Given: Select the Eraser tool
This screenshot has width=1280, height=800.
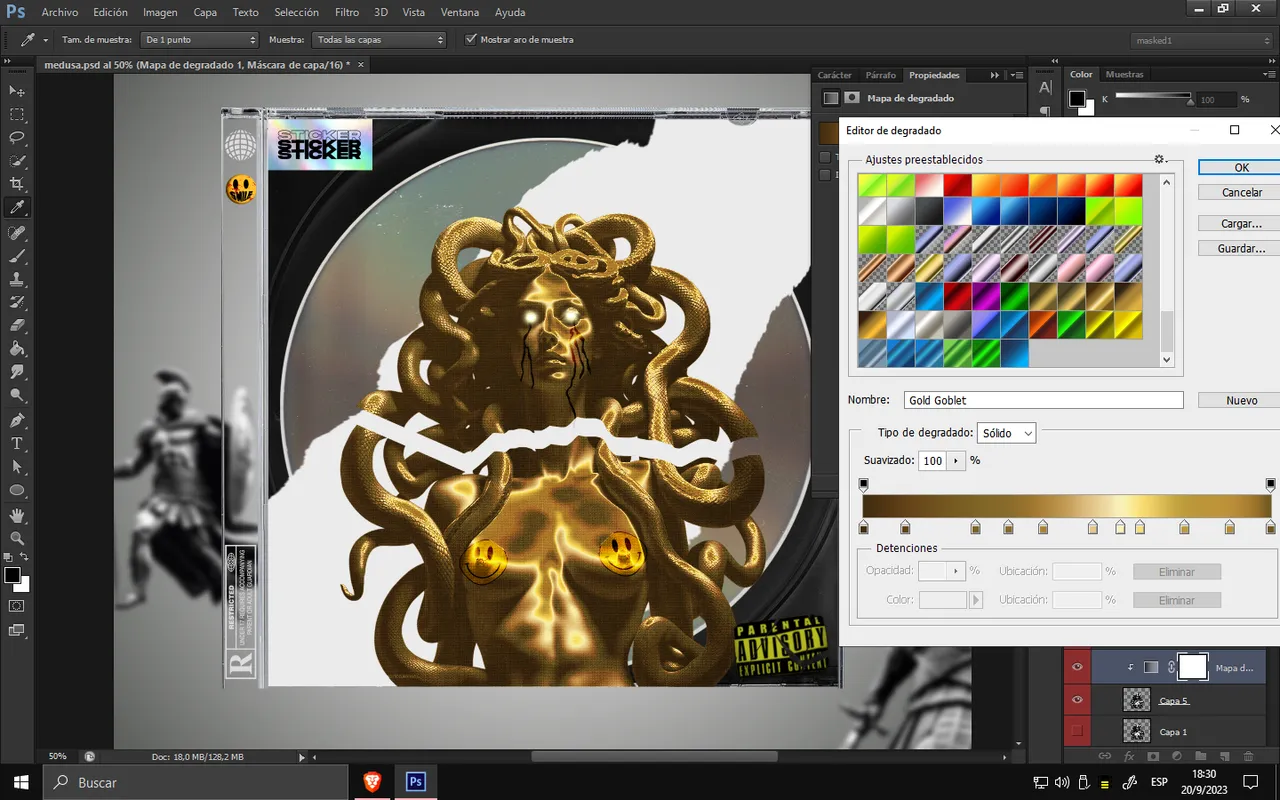Looking at the screenshot, I should point(17,326).
